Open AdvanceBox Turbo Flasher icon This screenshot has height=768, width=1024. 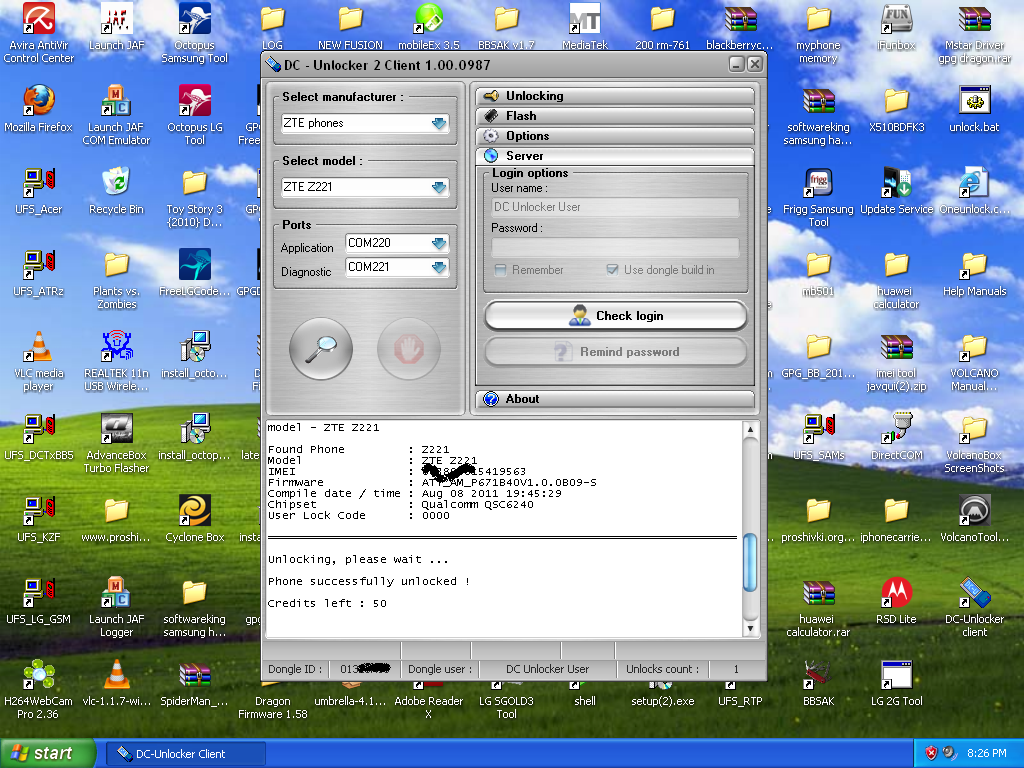click(116, 443)
